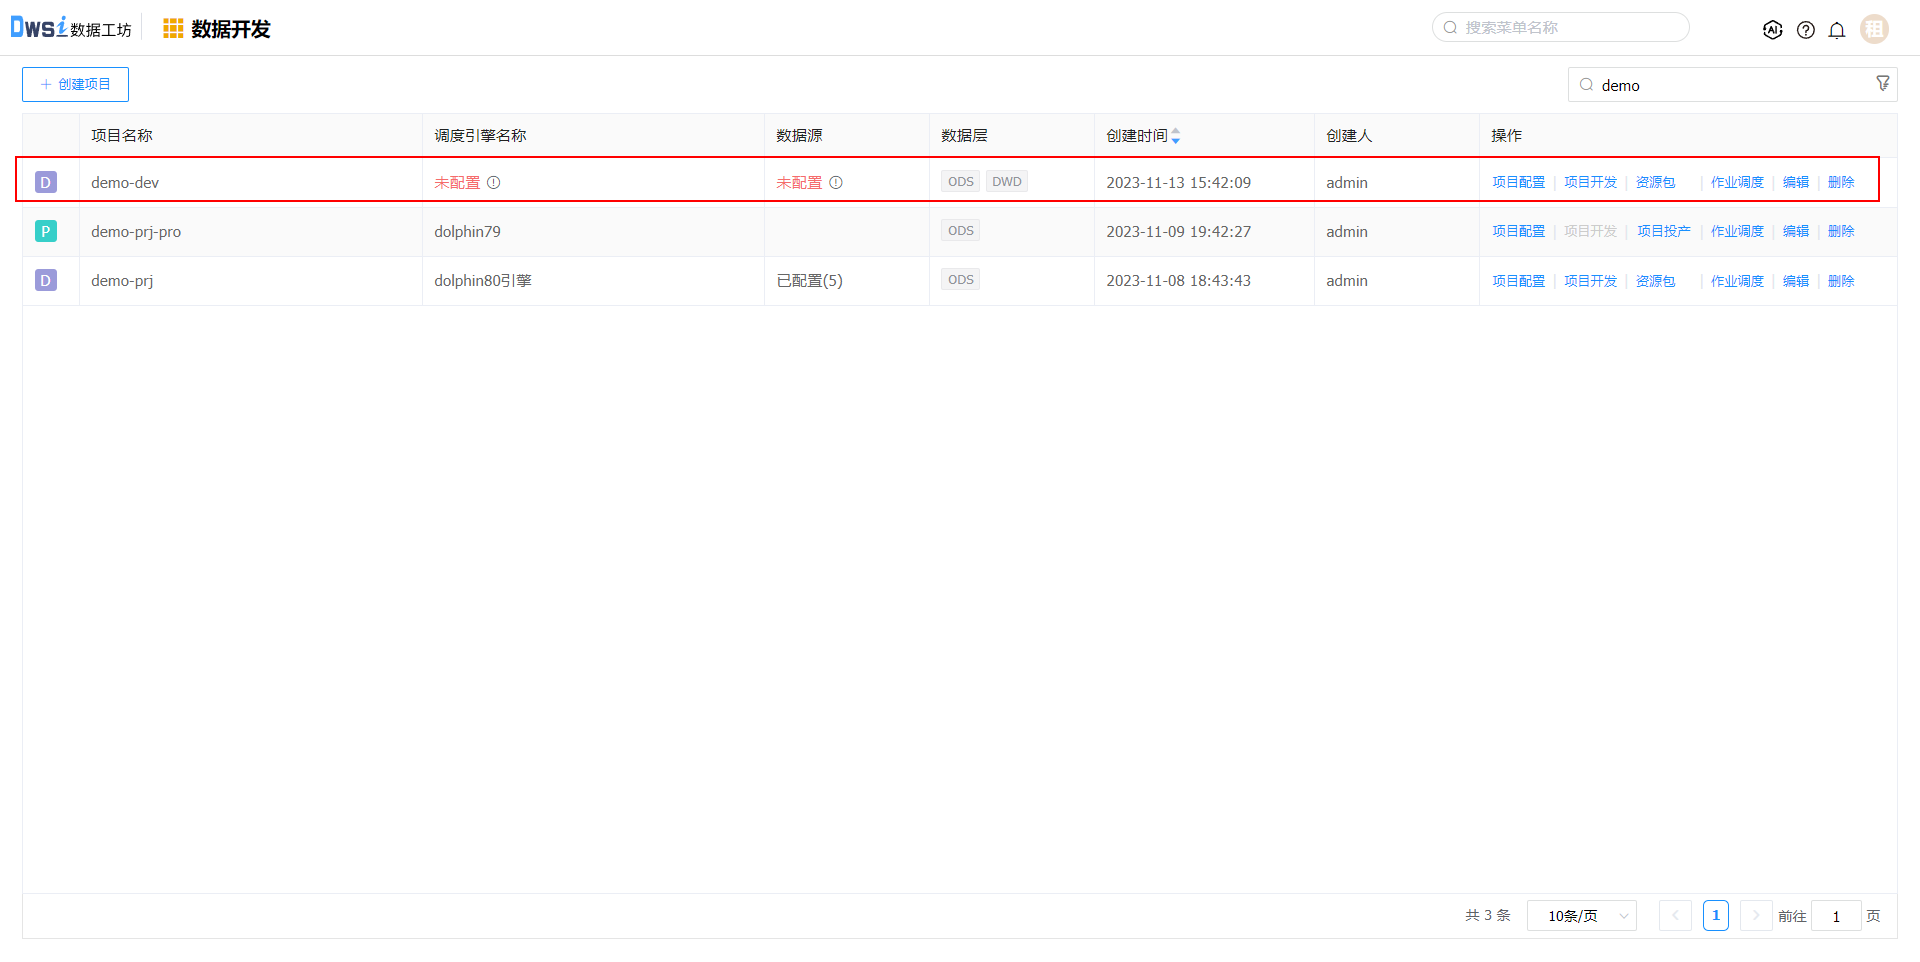Open 项目配置 for demo-dev
1920x962 pixels.
tap(1518, 182)
